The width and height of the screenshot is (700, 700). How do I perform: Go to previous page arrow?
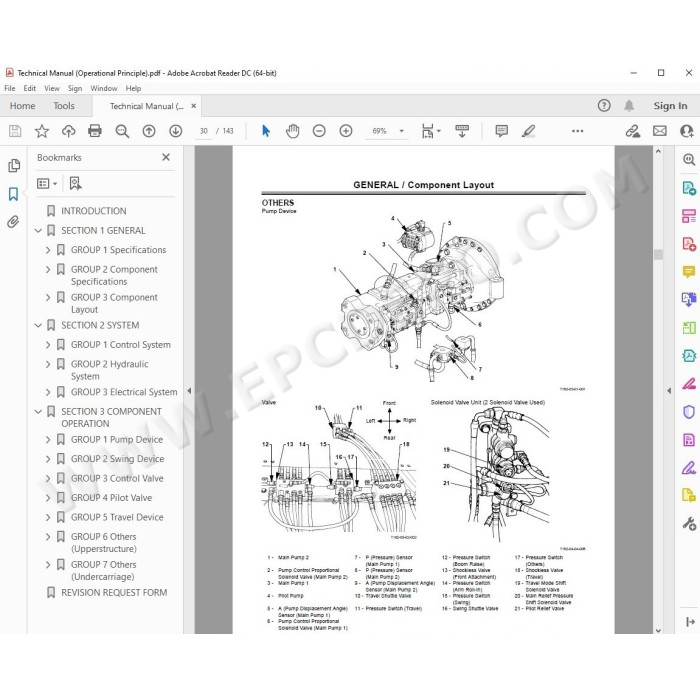[149, 131]
